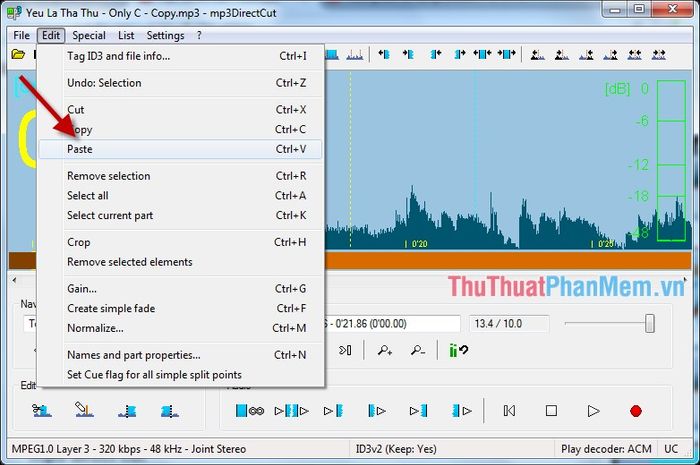The height and width of the screenshot is (465, 700).
Task: Click the Play button
Action: coord(593,411)
